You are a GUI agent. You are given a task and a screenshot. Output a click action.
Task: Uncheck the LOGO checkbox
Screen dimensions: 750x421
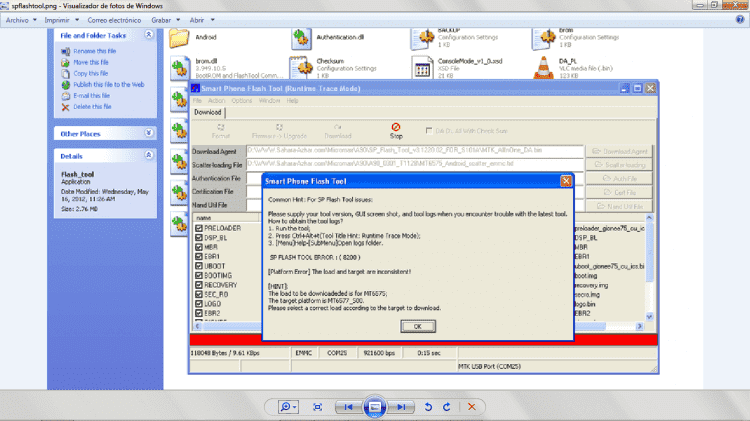[199, 304]
